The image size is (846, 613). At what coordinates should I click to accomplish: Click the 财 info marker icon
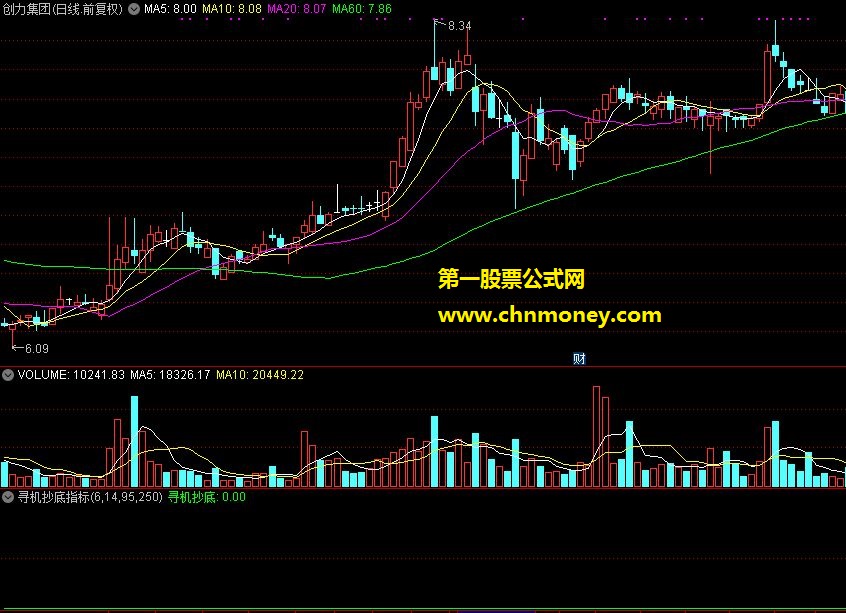pyautogui.click(x=579, y=358)
